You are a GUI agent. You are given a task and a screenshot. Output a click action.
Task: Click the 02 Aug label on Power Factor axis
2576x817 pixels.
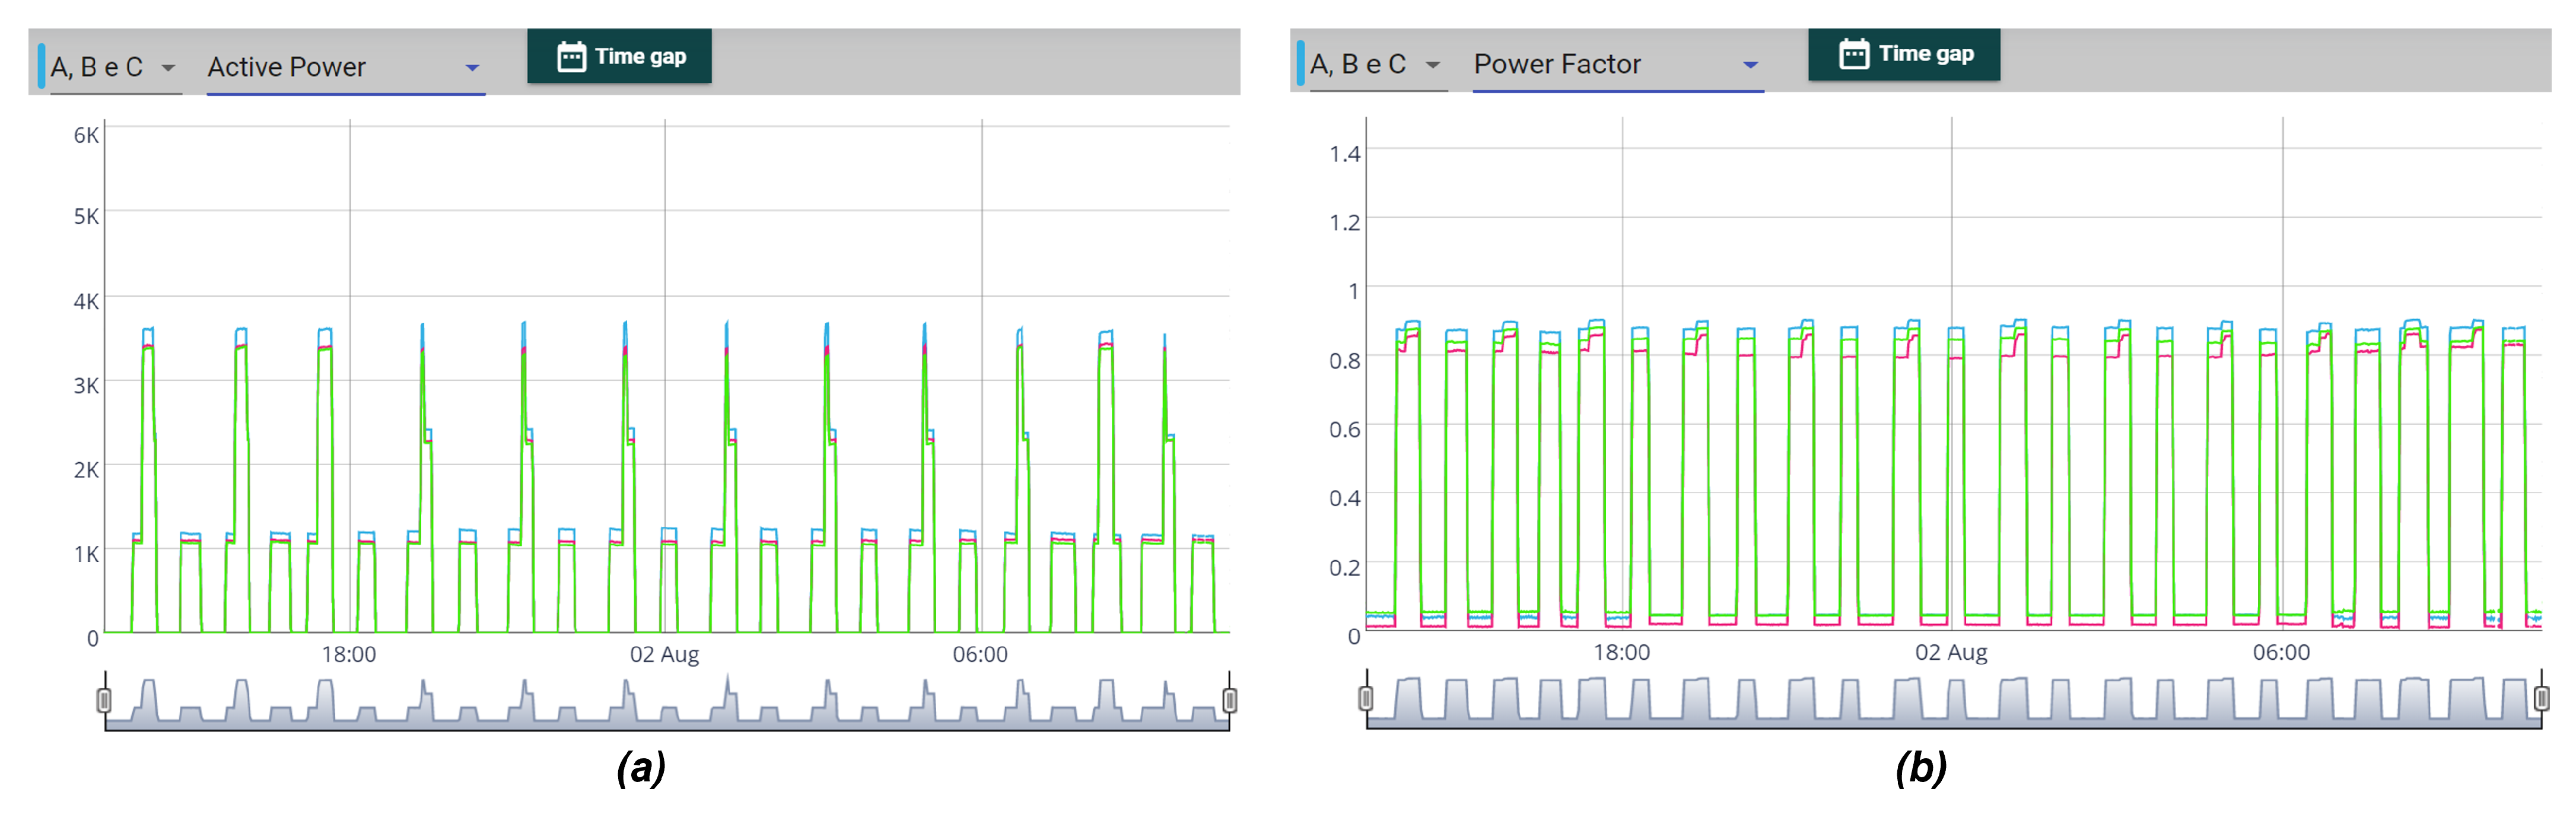[x=1951, y=653]
